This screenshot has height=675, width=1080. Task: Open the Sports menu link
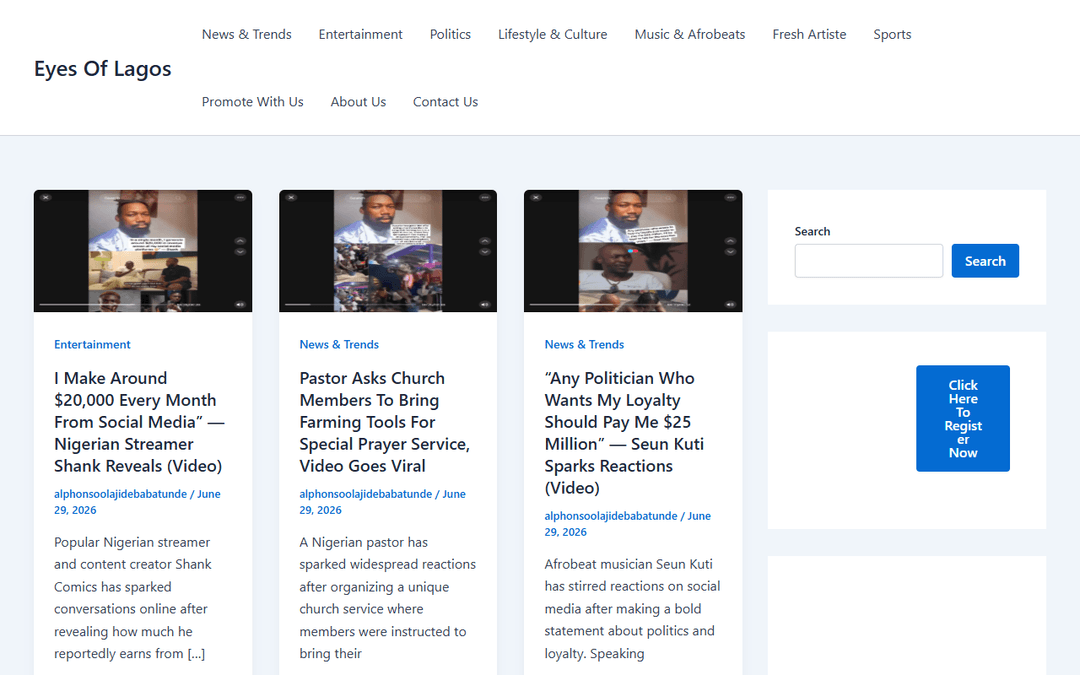pos(892,34)
